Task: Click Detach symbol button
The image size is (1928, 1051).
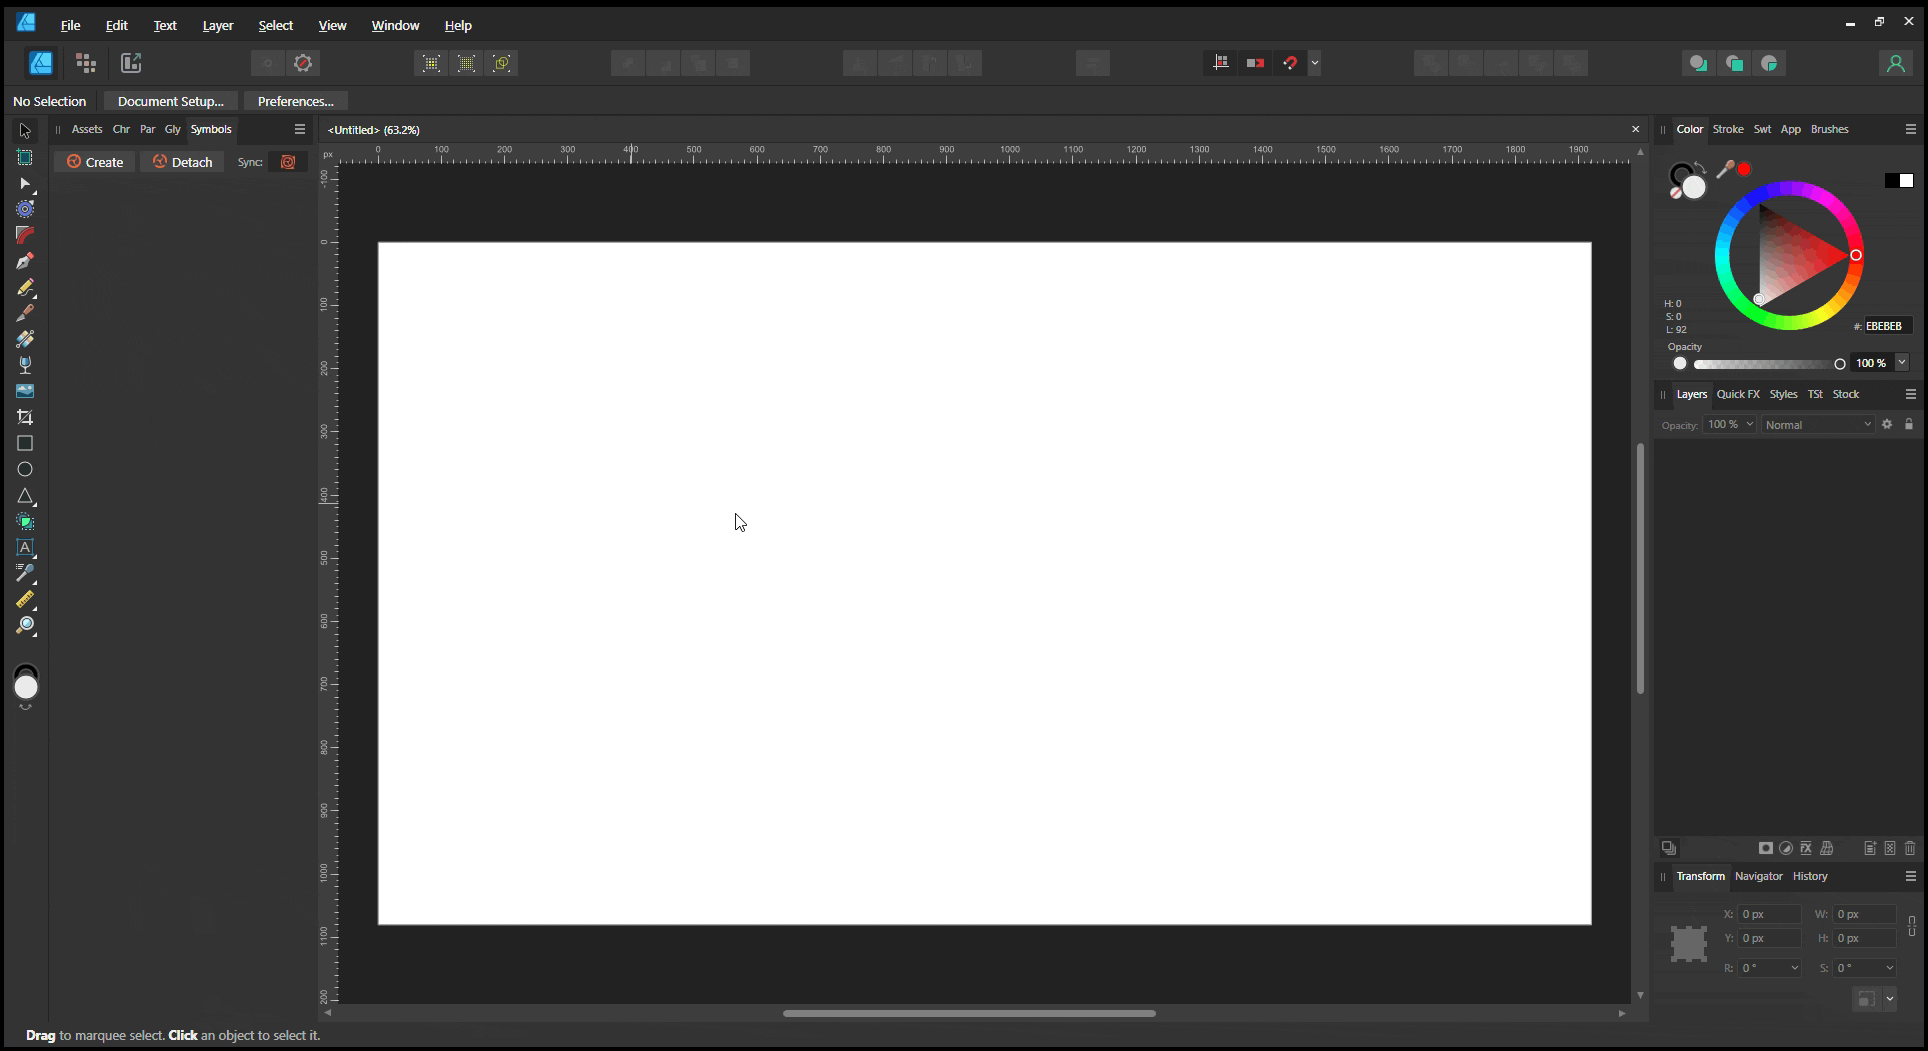Action: pyautogui.click(x=182, y=162)
